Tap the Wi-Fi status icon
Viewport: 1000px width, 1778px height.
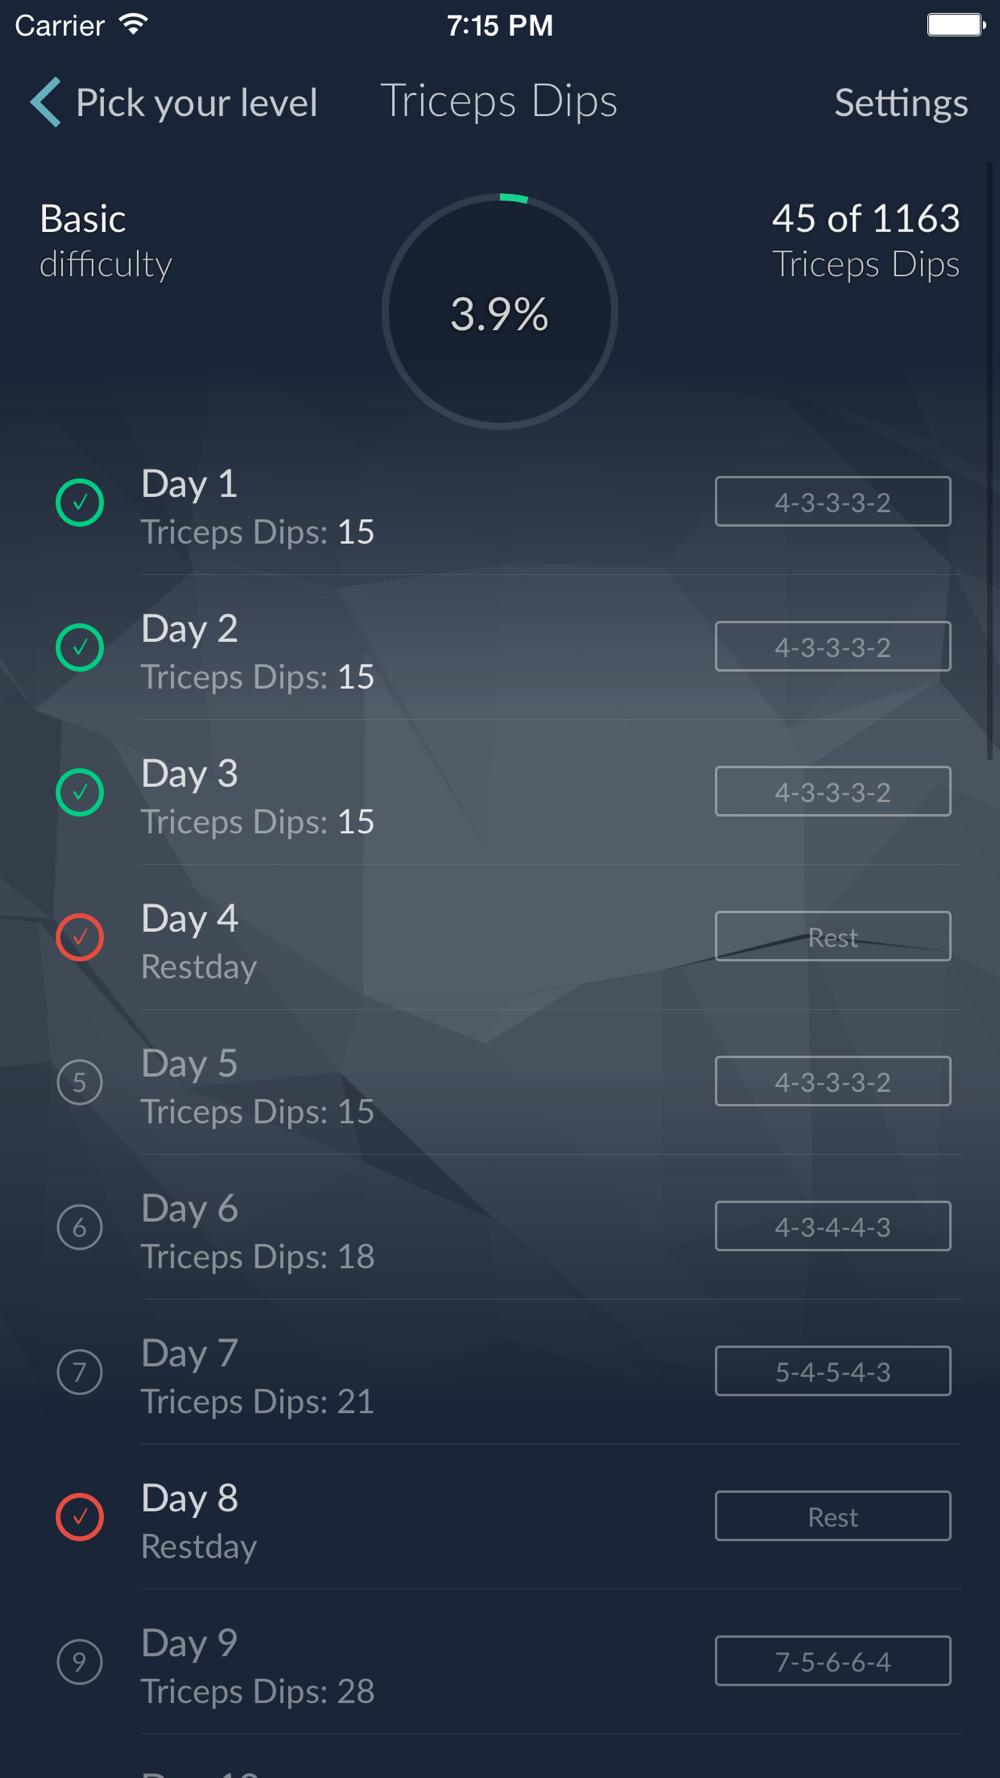click(x=132, y=25)
